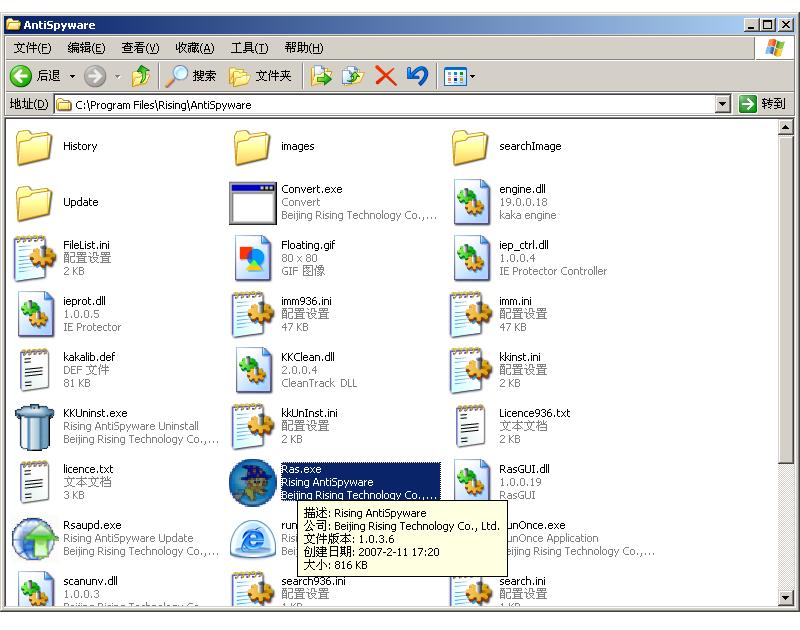
Task: Go up one folder level
Action: (x=141, y=76)
